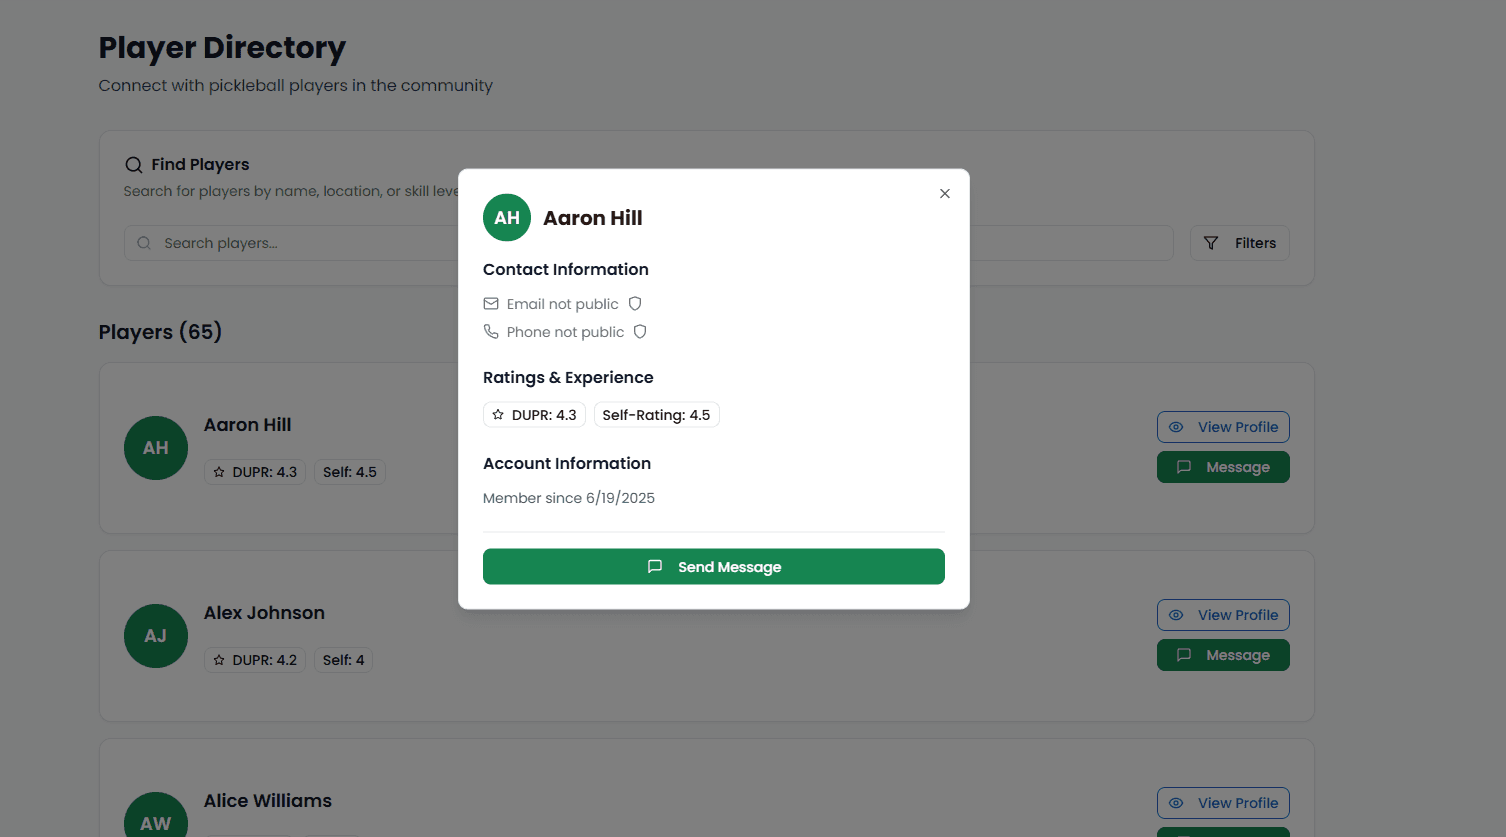The image size is (1506, 837).
Task: Click the phone icon in contact info
Action: (x=491, y=332)
